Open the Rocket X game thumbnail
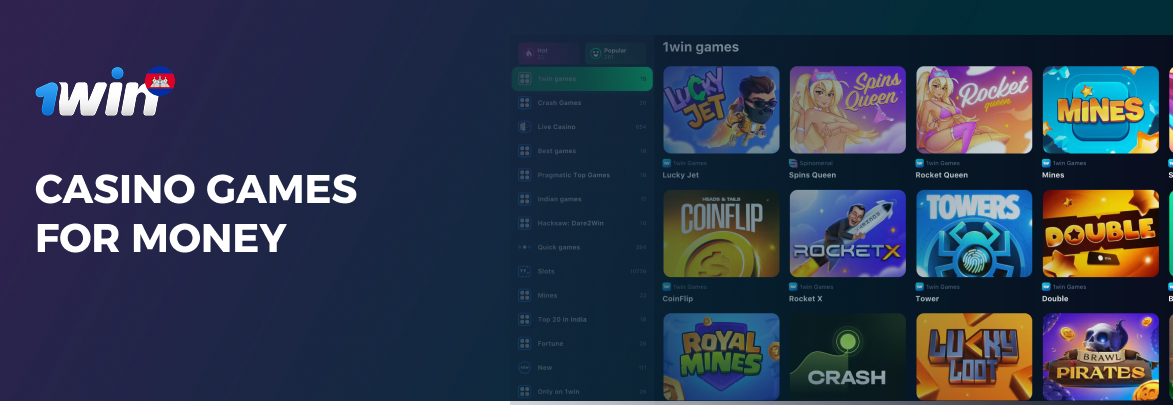Screen dimensions: 1173x405 click(848, 233)
